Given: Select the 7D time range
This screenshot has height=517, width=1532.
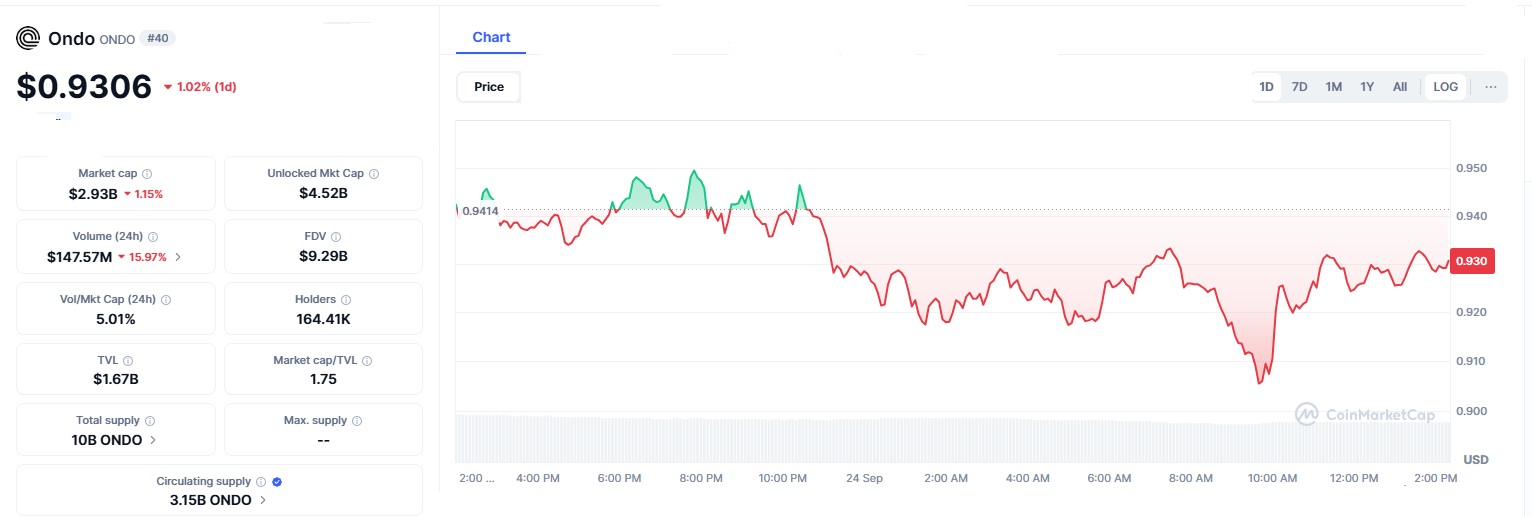Looking at the screenshot, I should pyautogui.click(x=1299, y=87).
